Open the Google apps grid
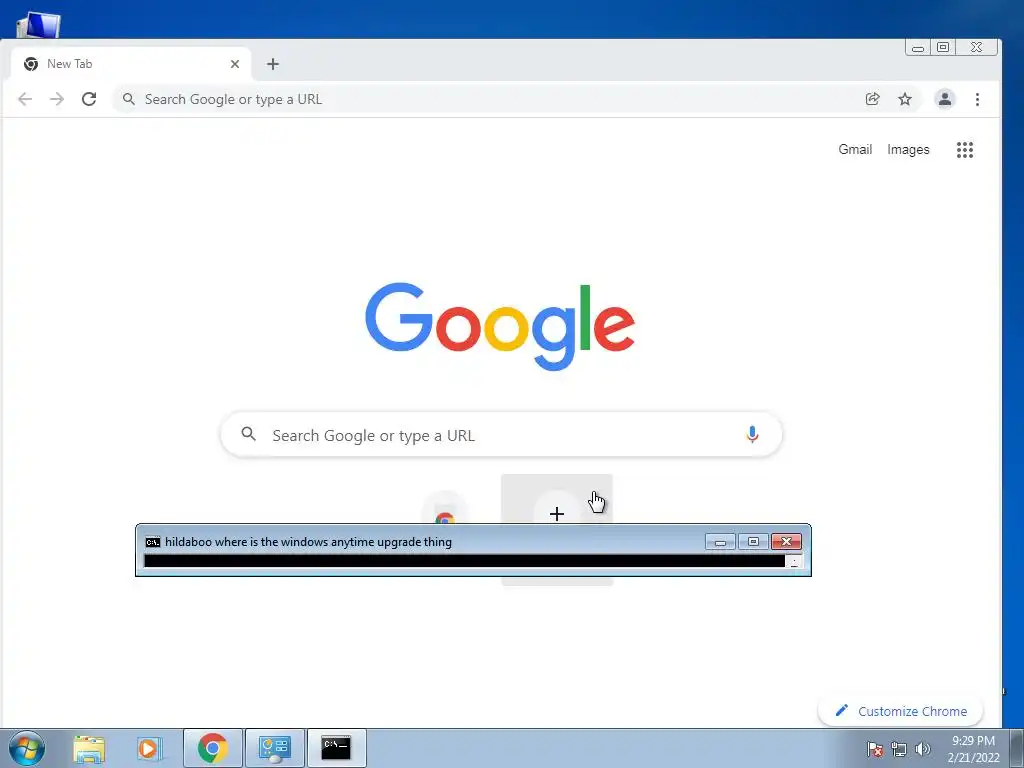 pos(965,150)
